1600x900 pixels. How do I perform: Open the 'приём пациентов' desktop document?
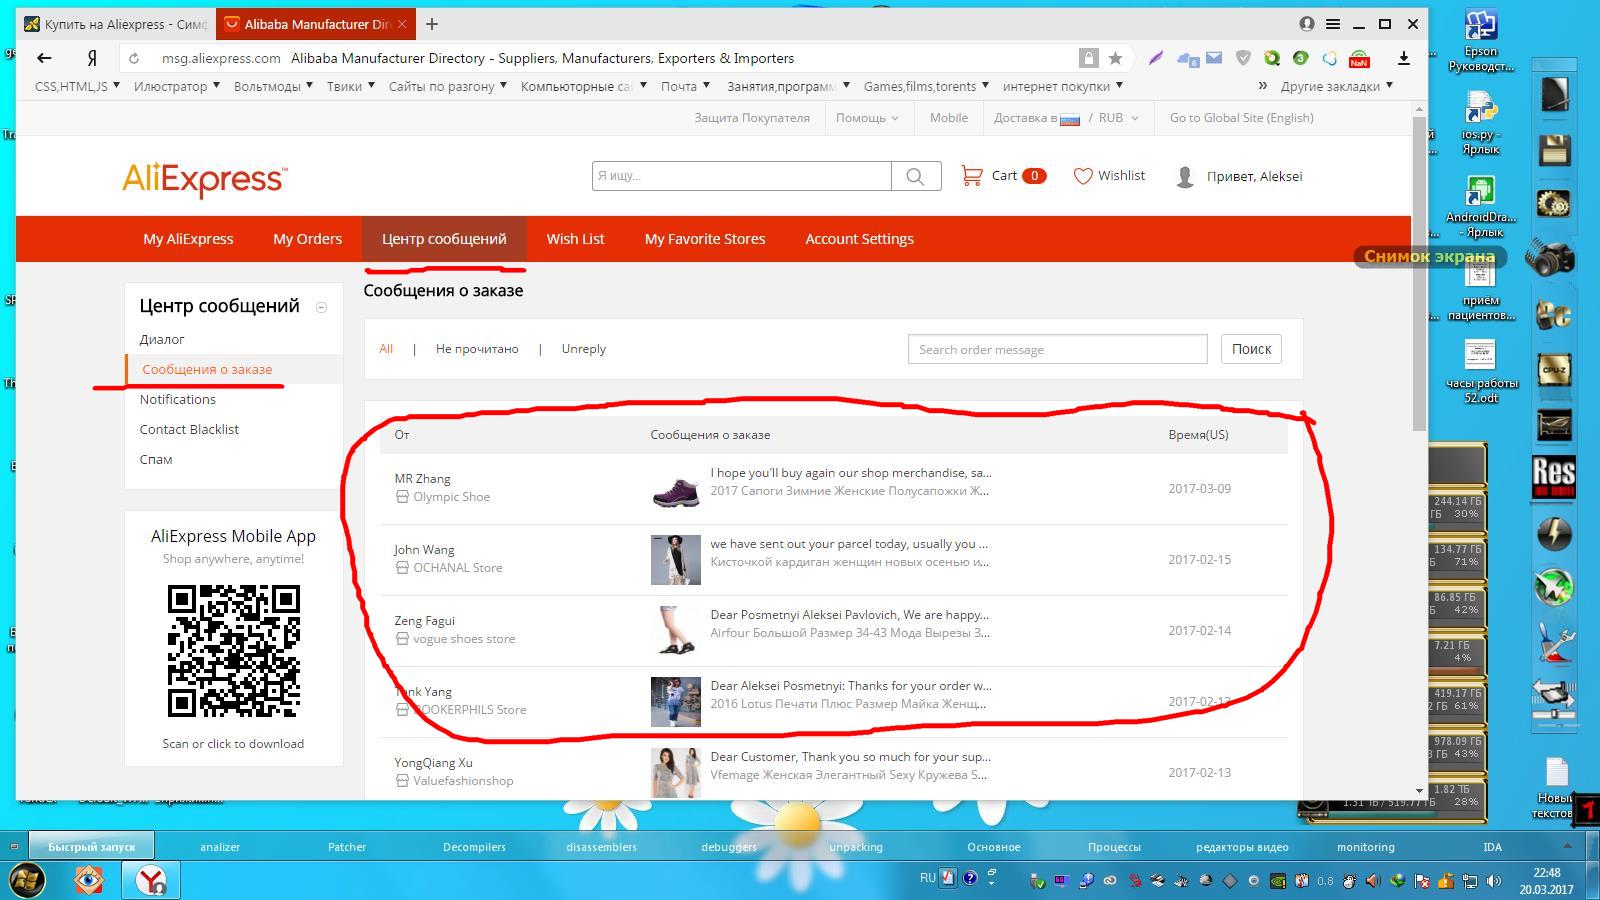coord(1481,290)
